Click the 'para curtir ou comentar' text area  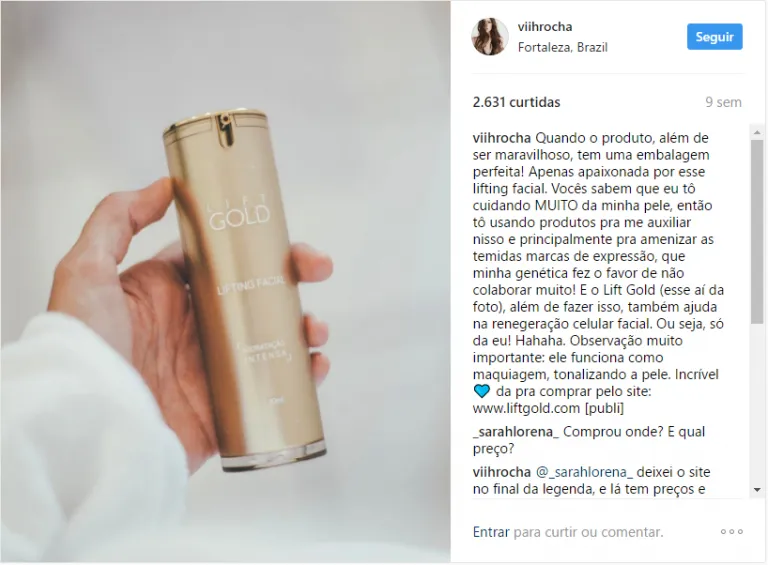point(588,532)
